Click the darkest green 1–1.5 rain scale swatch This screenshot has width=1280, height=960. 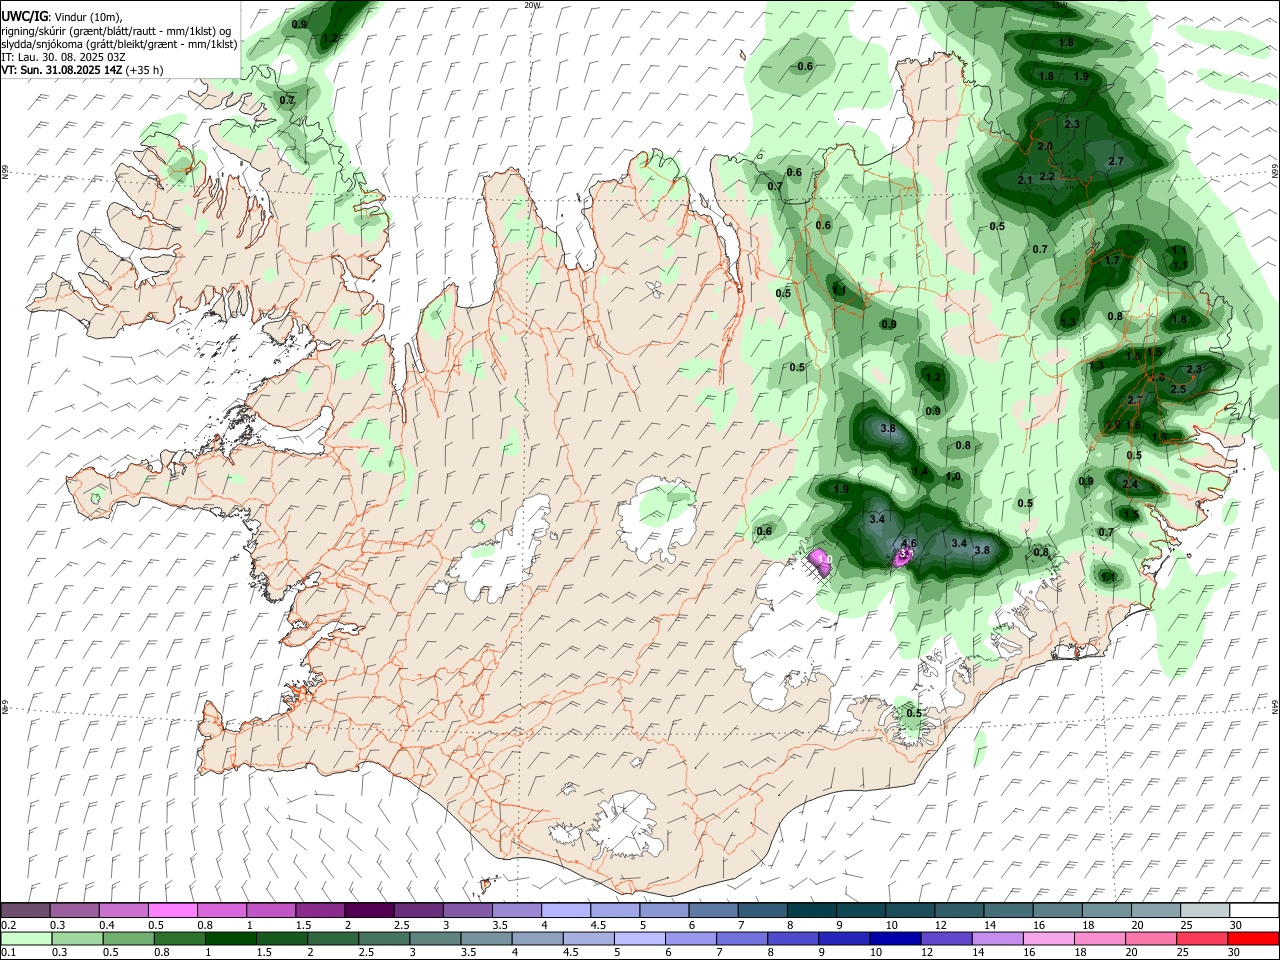(x=231, y=938)
